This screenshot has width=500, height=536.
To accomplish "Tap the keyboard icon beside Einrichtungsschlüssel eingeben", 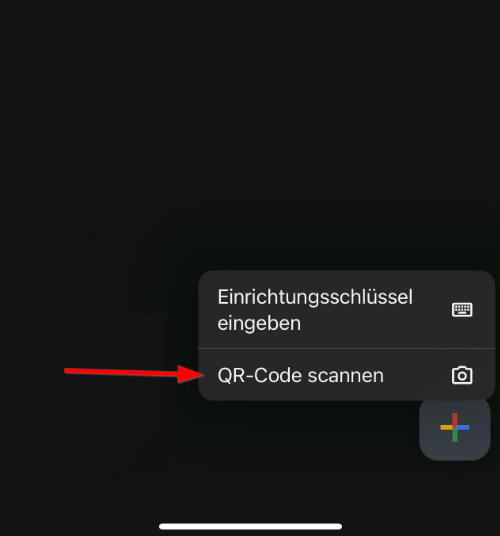I will pyautogui.click(x=462, y=310).
